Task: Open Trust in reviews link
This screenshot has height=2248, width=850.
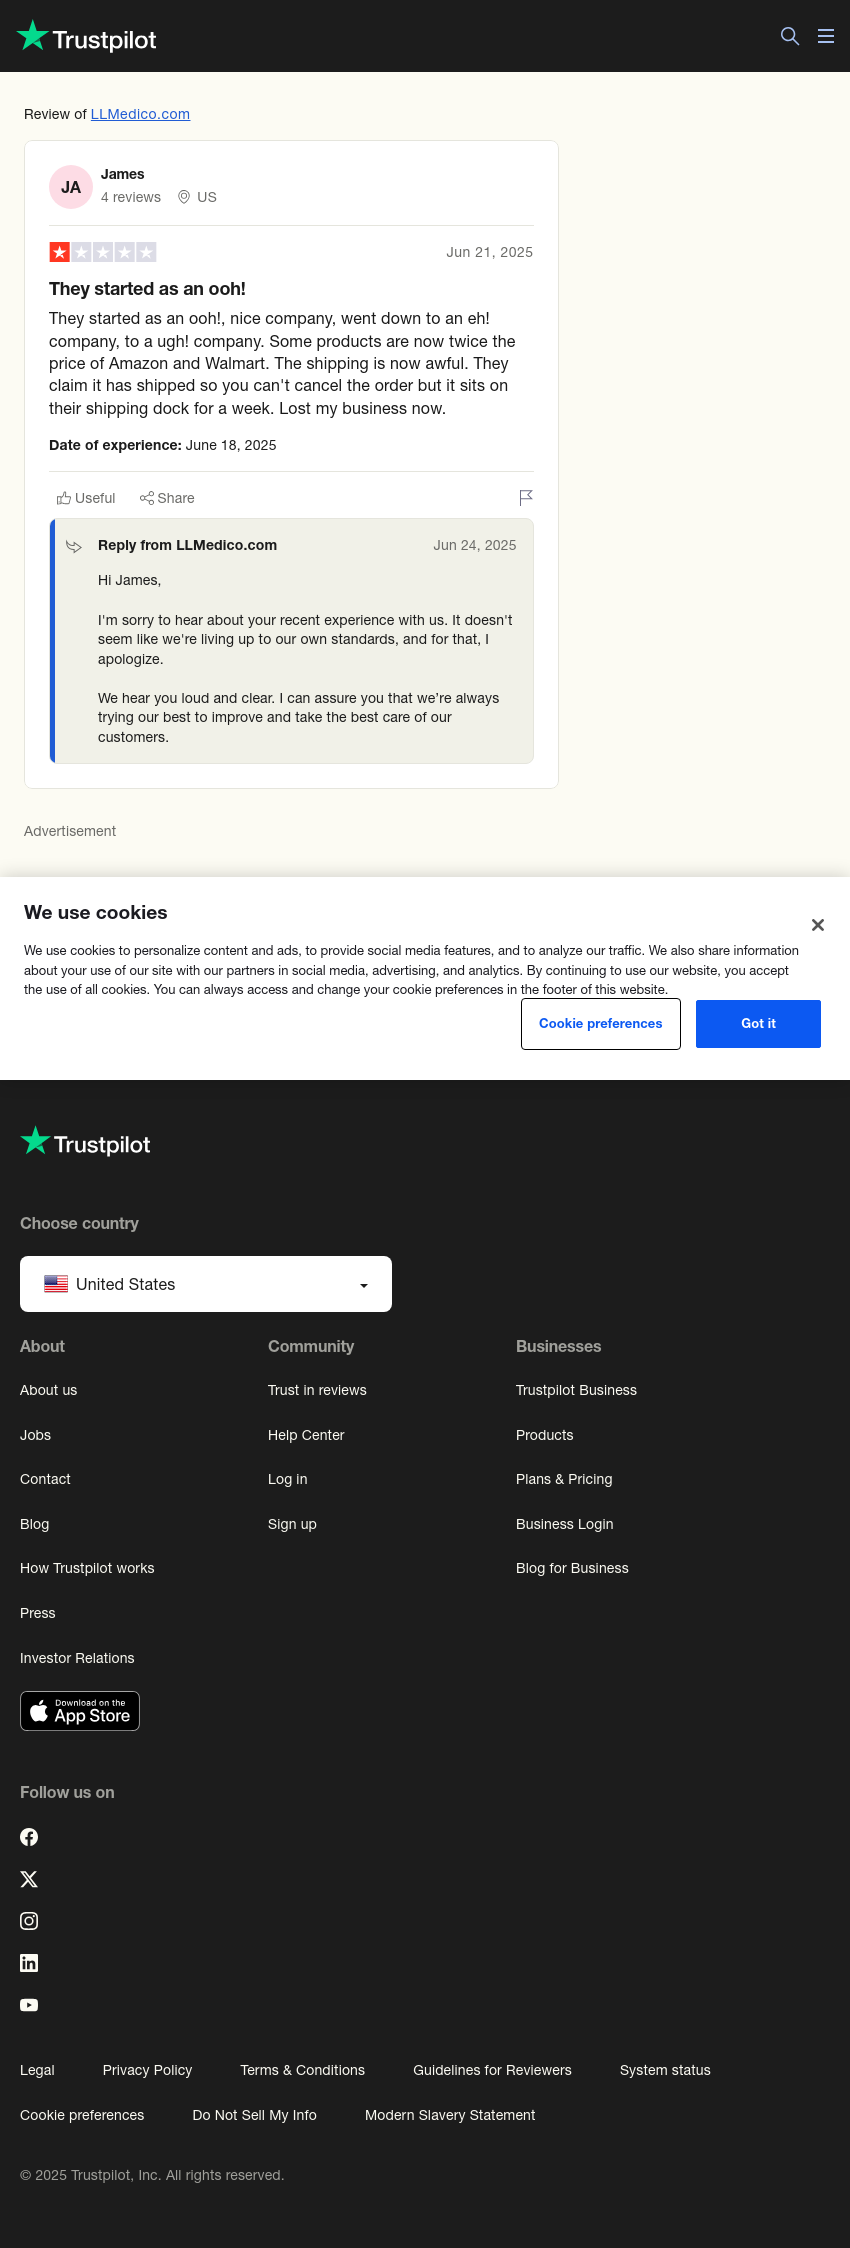Action: (317, 1390)
